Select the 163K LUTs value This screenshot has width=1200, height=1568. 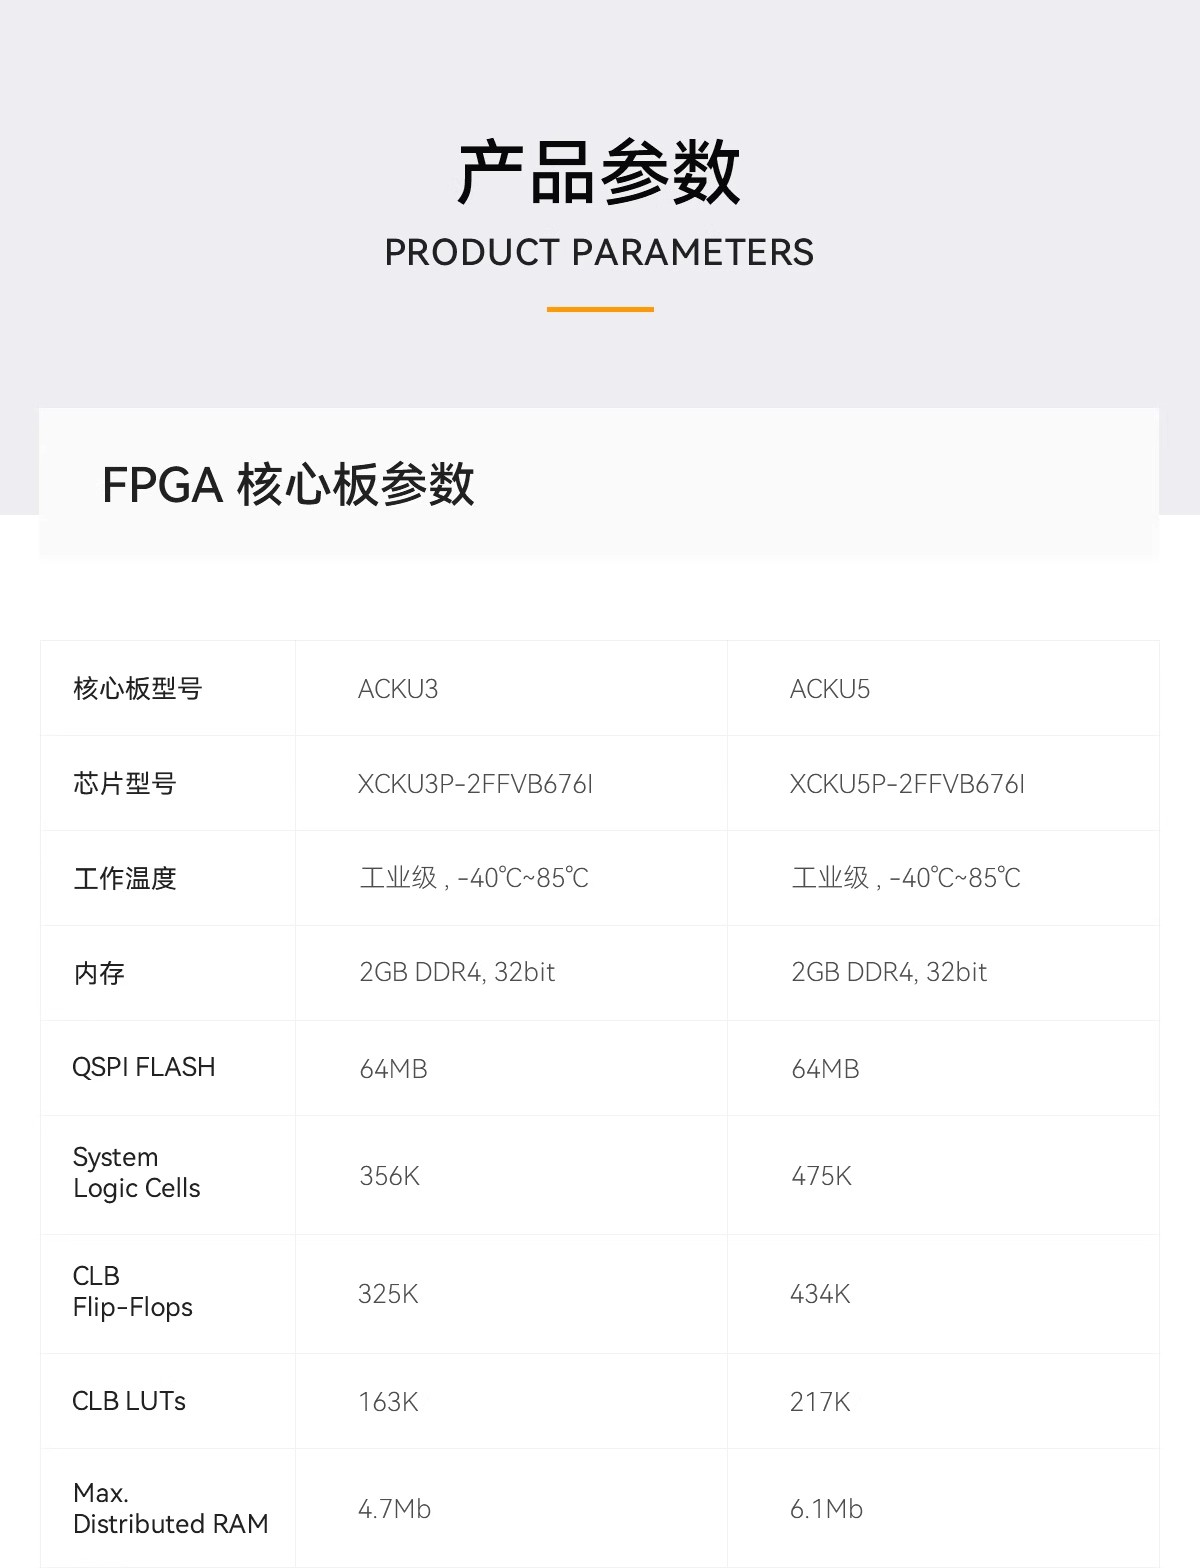click(x=388, y=1402)
